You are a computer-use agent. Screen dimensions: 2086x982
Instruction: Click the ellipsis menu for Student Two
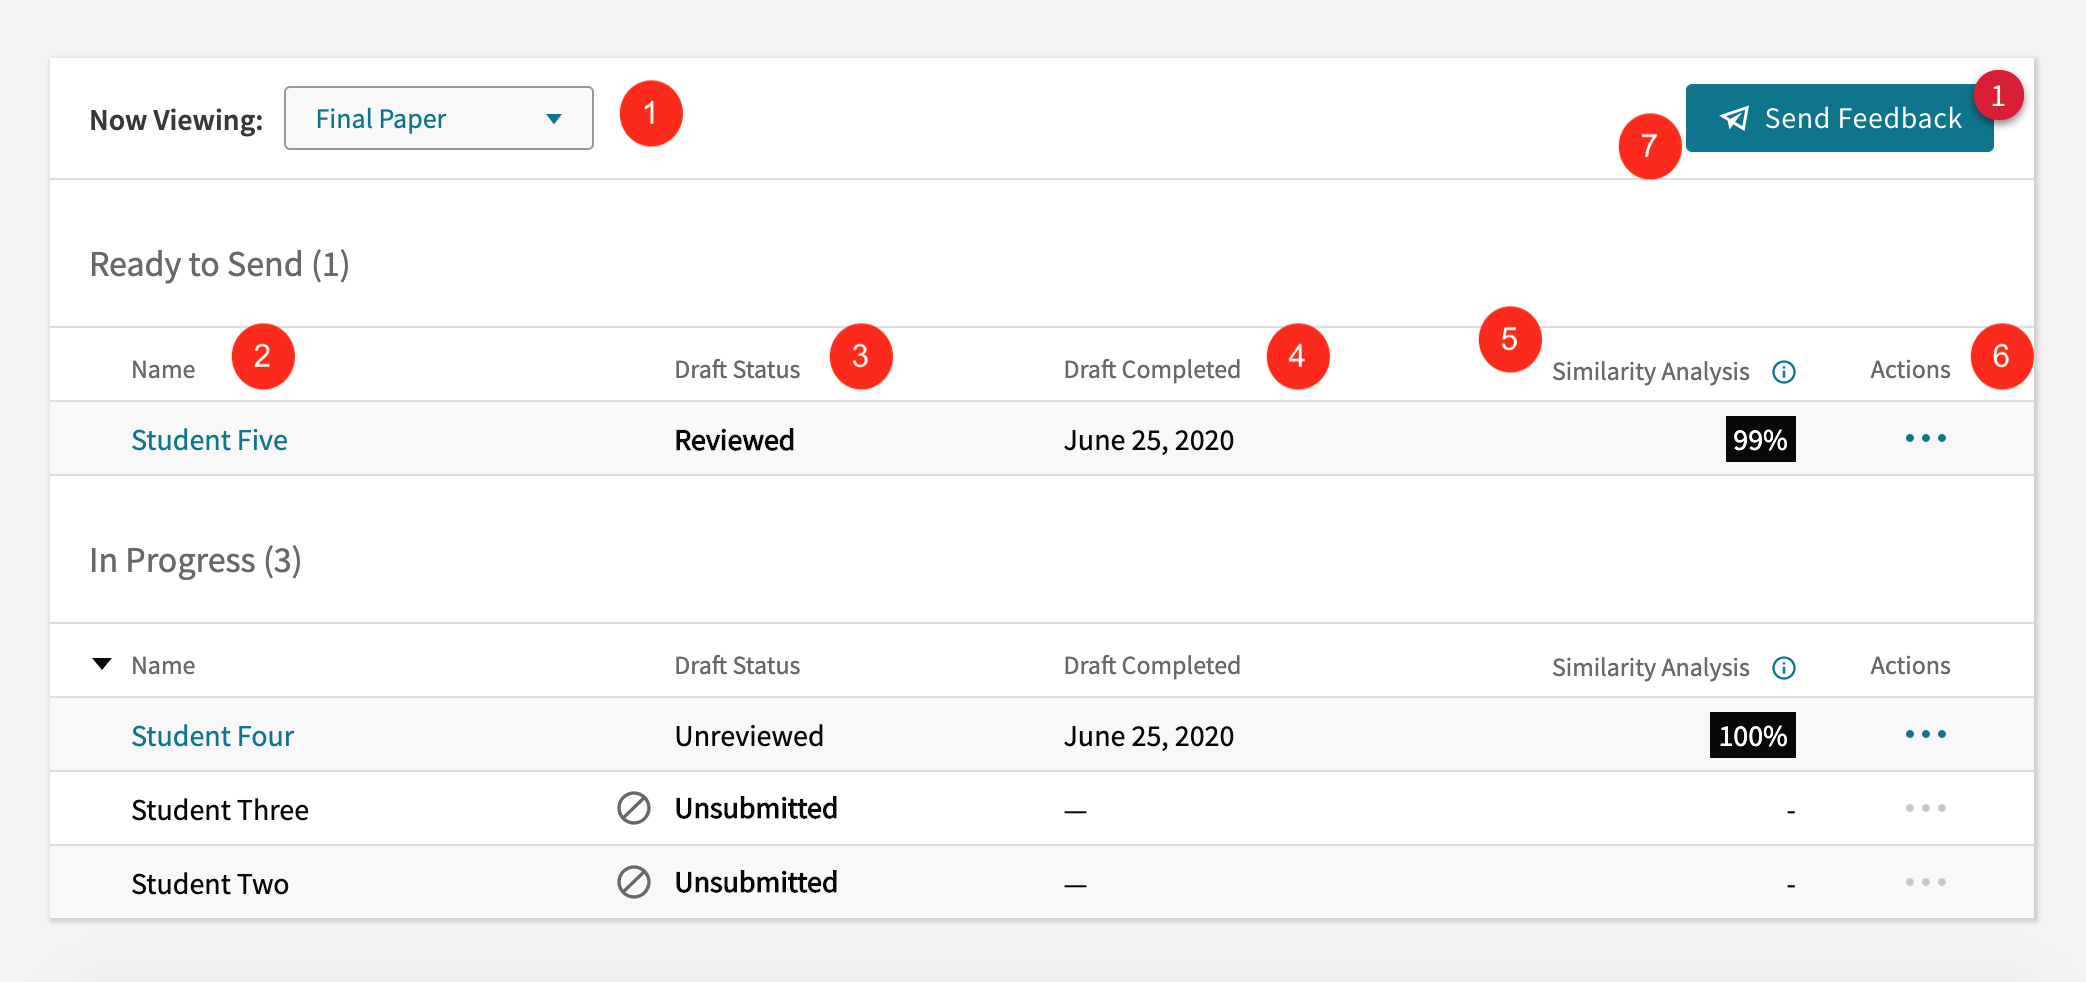(1927, 882)
